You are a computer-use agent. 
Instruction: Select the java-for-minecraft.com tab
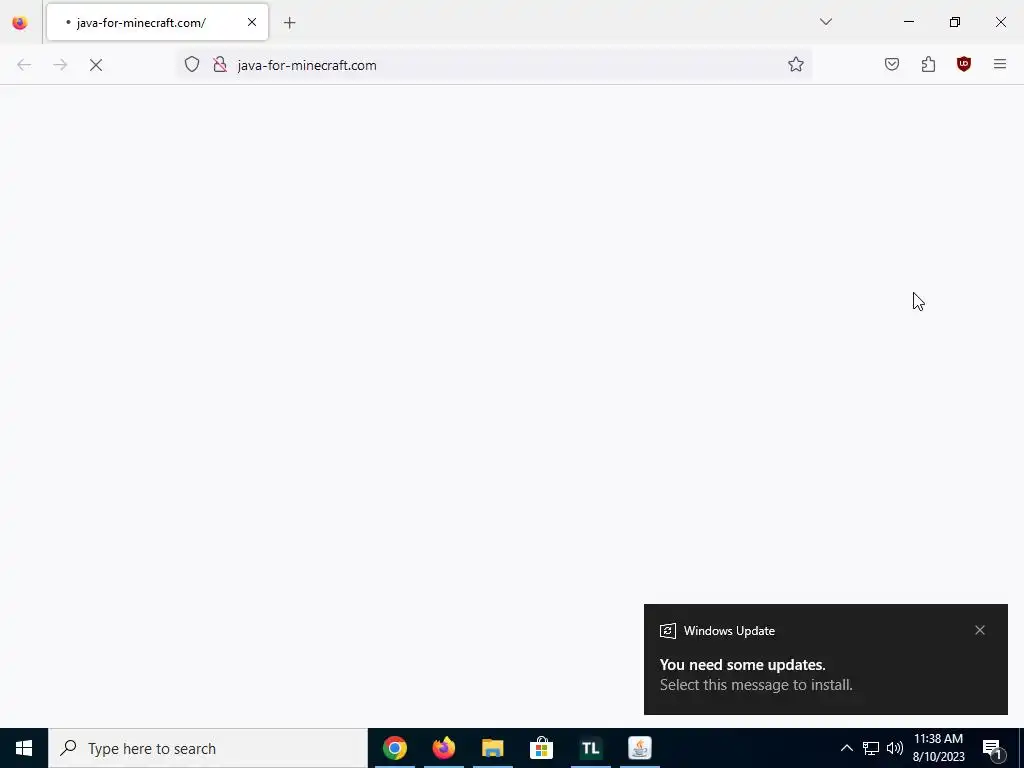[x=157, y=22]
